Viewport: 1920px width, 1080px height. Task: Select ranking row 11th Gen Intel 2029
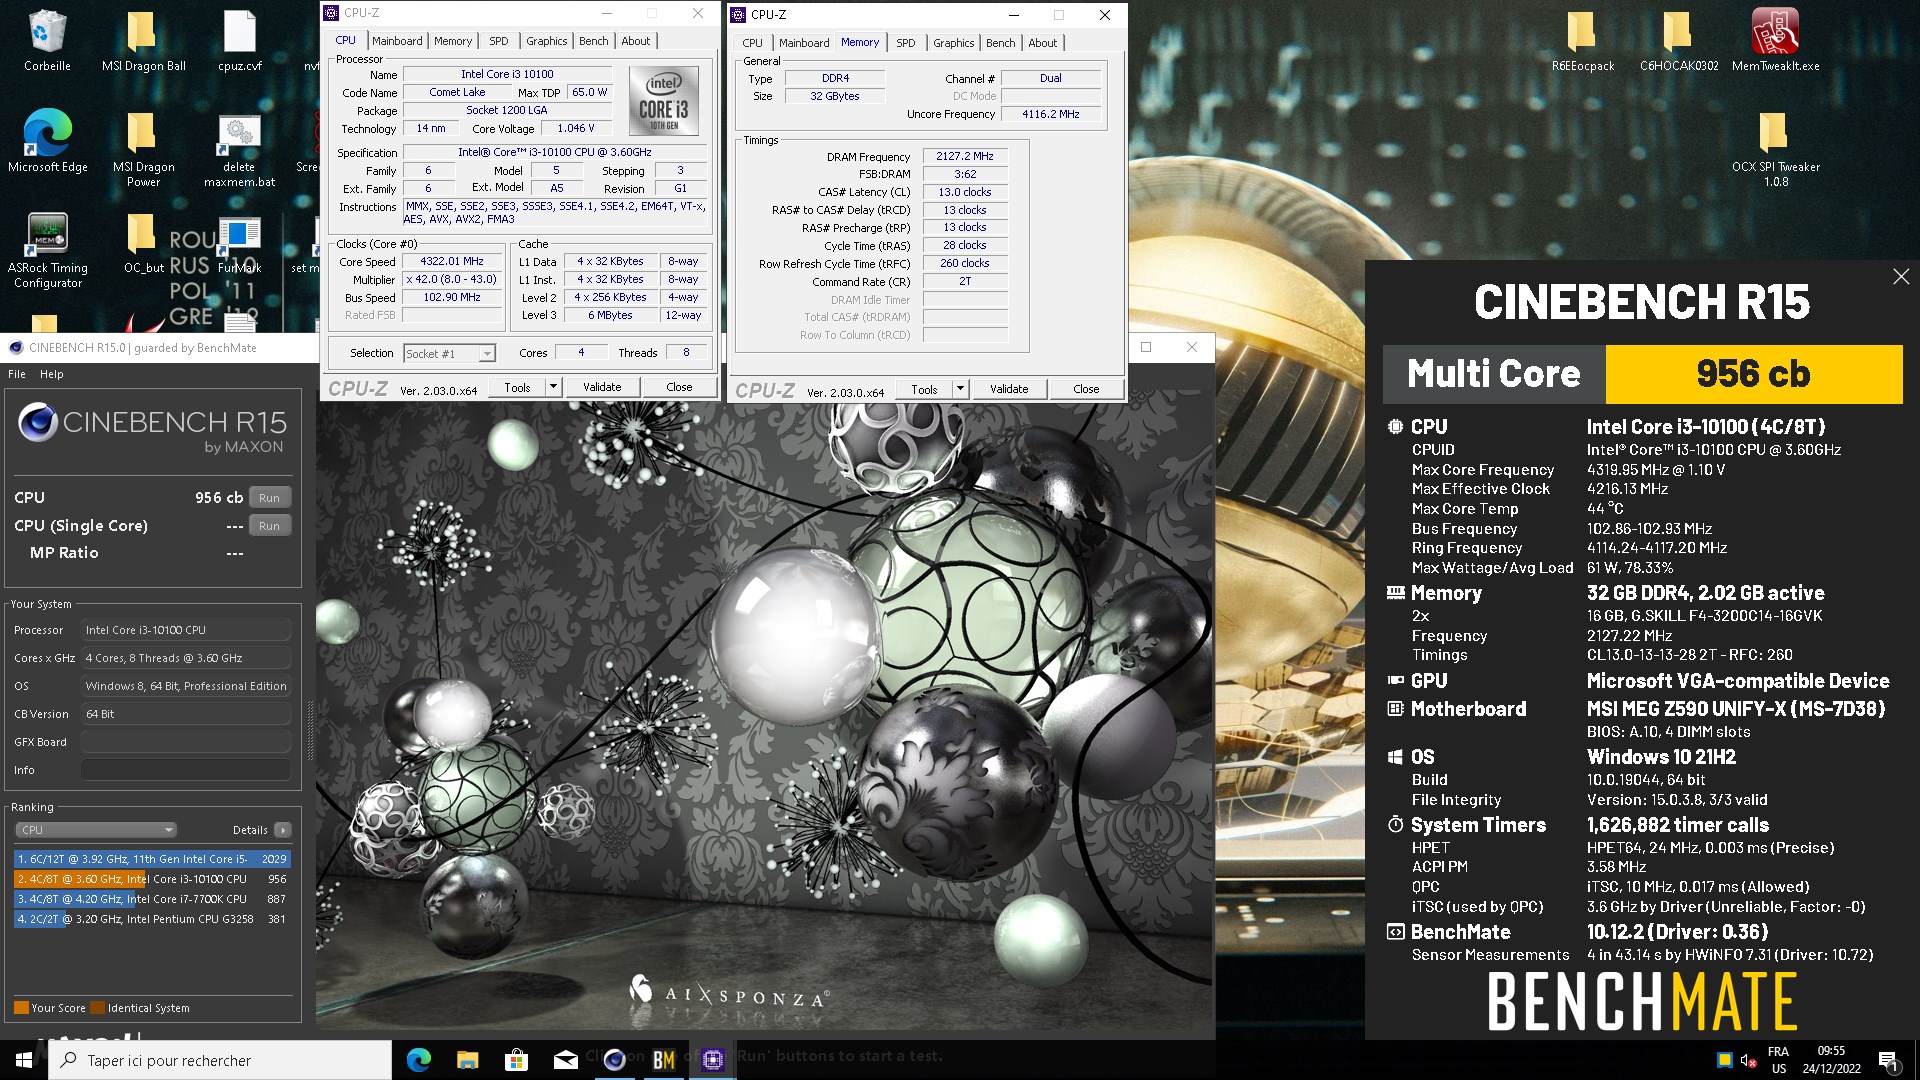click(x=152, y=859)
